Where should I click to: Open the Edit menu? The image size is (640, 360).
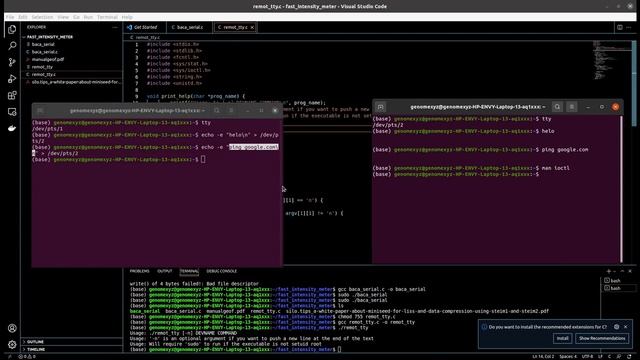[23, 17]
